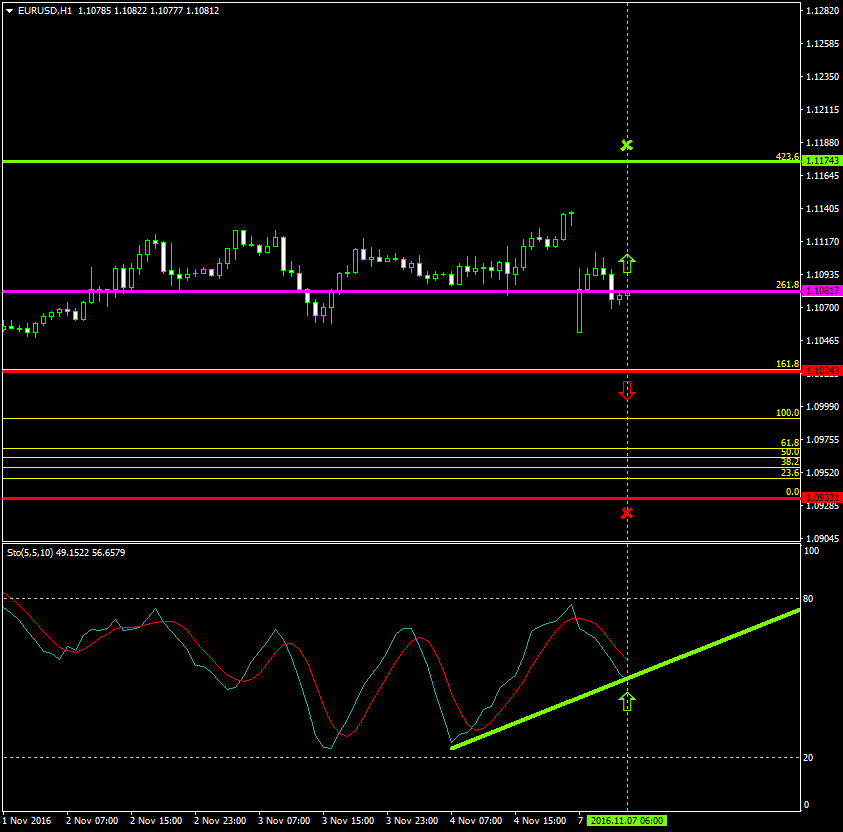Click the green up arrow in the Stochastic panel

coord(627,703)
